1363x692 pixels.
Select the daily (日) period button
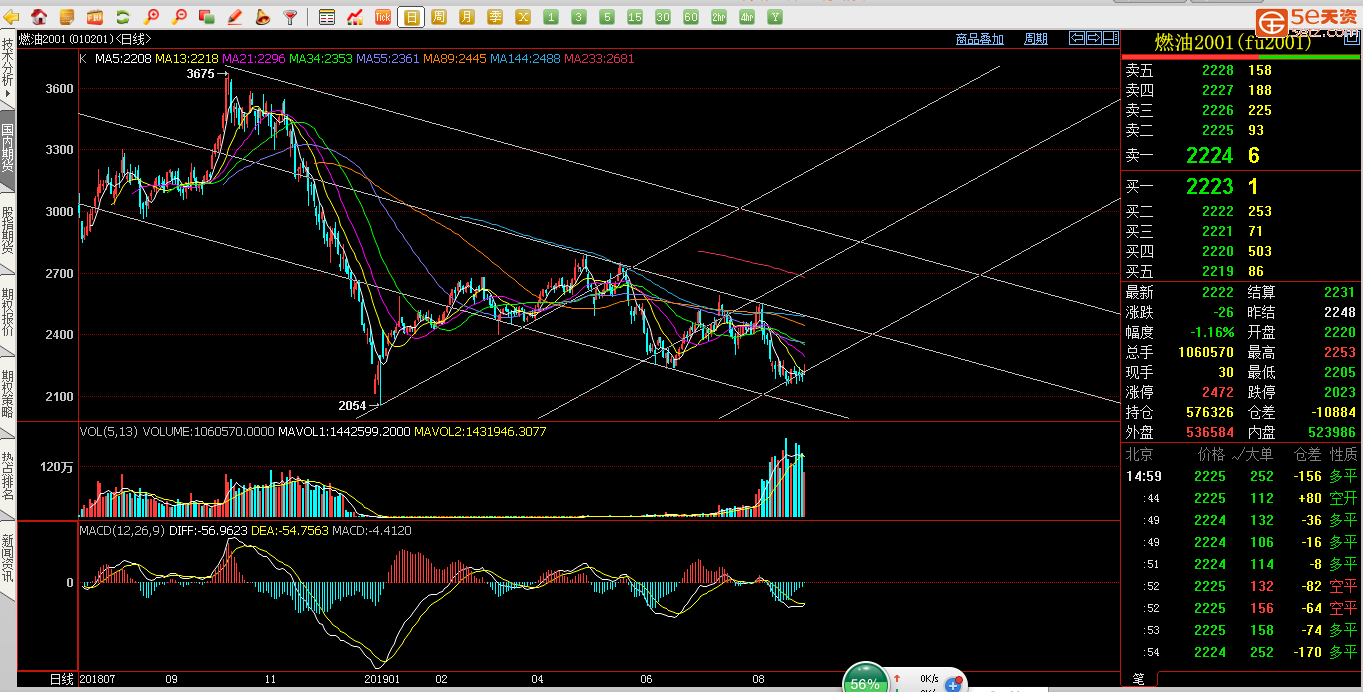[411, 17]
